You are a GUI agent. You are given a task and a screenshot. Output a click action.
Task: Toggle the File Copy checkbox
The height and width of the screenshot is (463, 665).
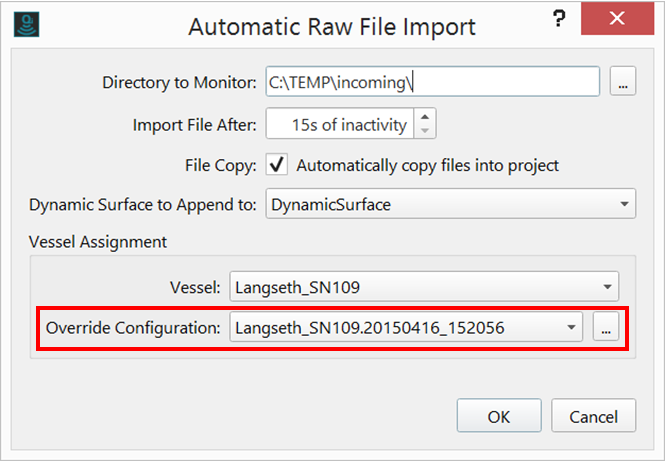point(277,165)
